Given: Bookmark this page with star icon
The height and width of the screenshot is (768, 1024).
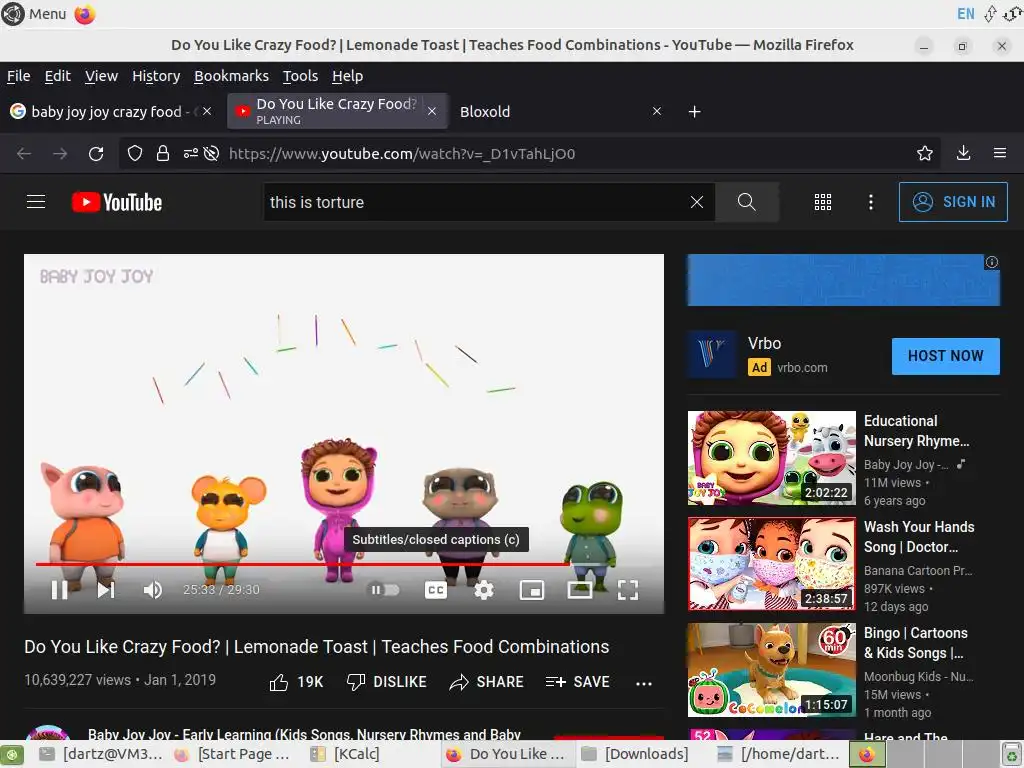Looking at the screenshot, I should pyautogui.click(x=924, y=153).
